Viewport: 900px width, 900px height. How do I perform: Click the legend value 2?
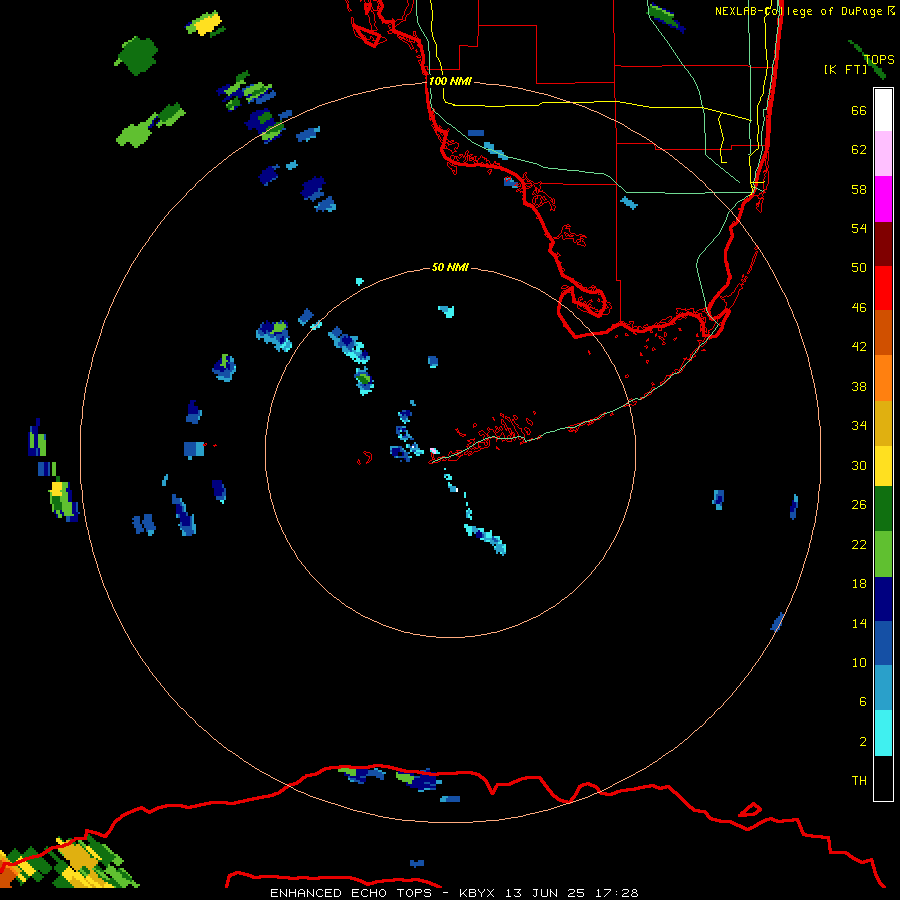pyautogui.click(x=863, y=741)
